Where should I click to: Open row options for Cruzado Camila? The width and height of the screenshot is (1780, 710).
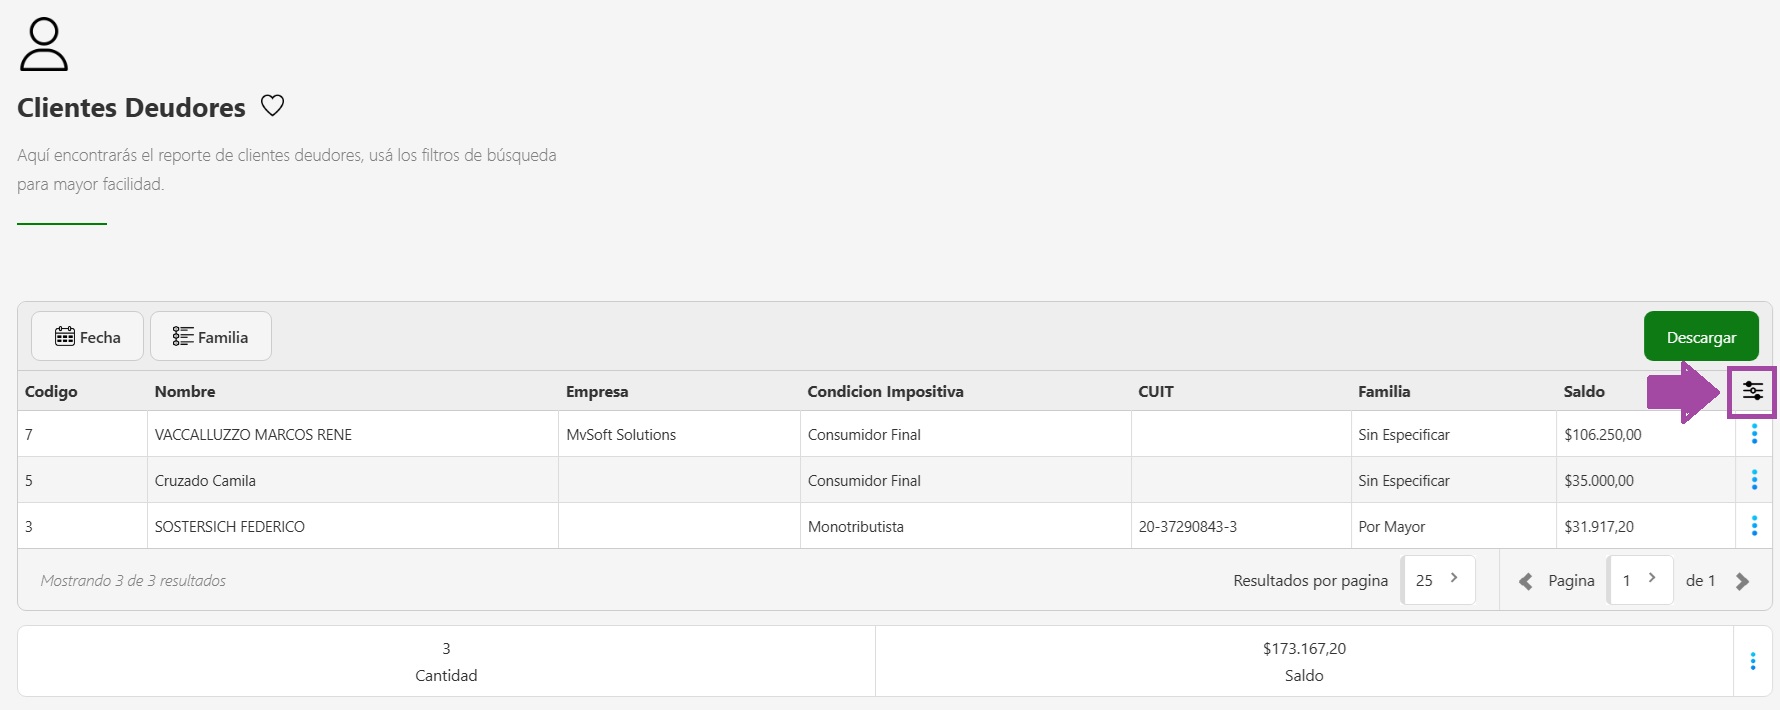(1754, 480)
